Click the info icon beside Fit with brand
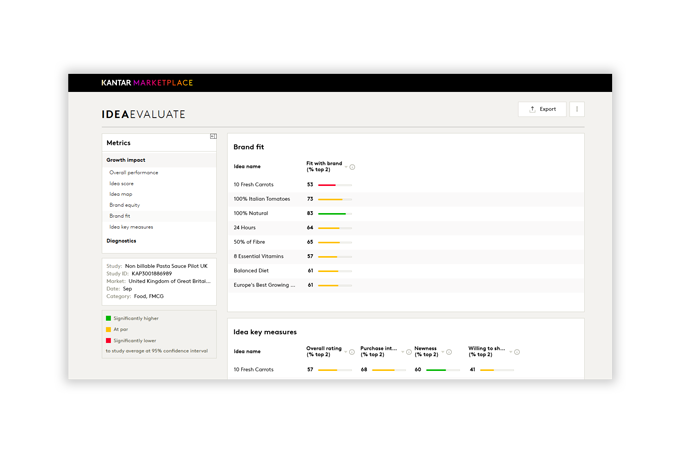680x453 pixels. click(352, 167)
